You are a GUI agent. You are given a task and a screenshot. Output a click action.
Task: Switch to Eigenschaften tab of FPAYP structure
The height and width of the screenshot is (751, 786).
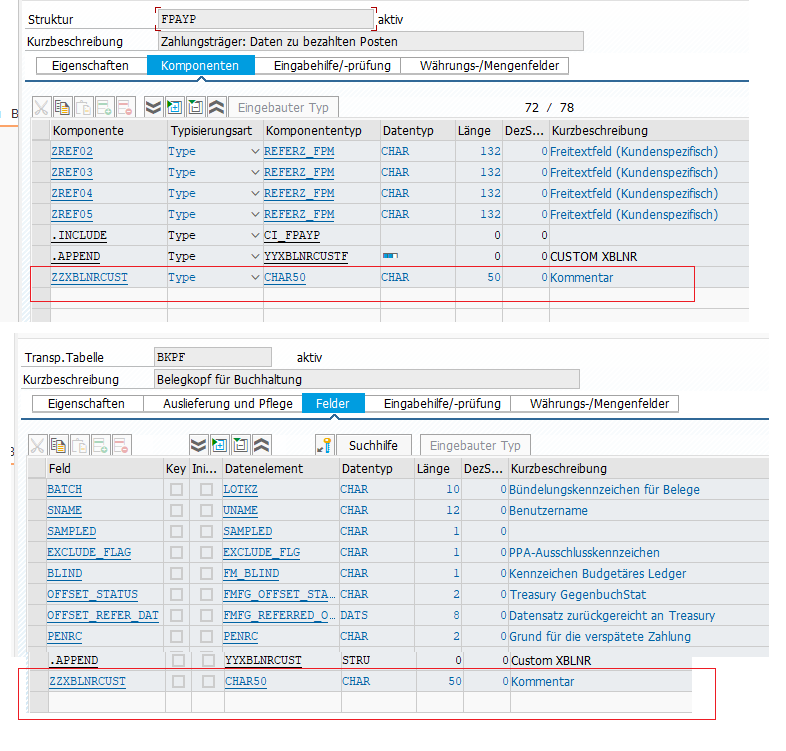point(90,66)
